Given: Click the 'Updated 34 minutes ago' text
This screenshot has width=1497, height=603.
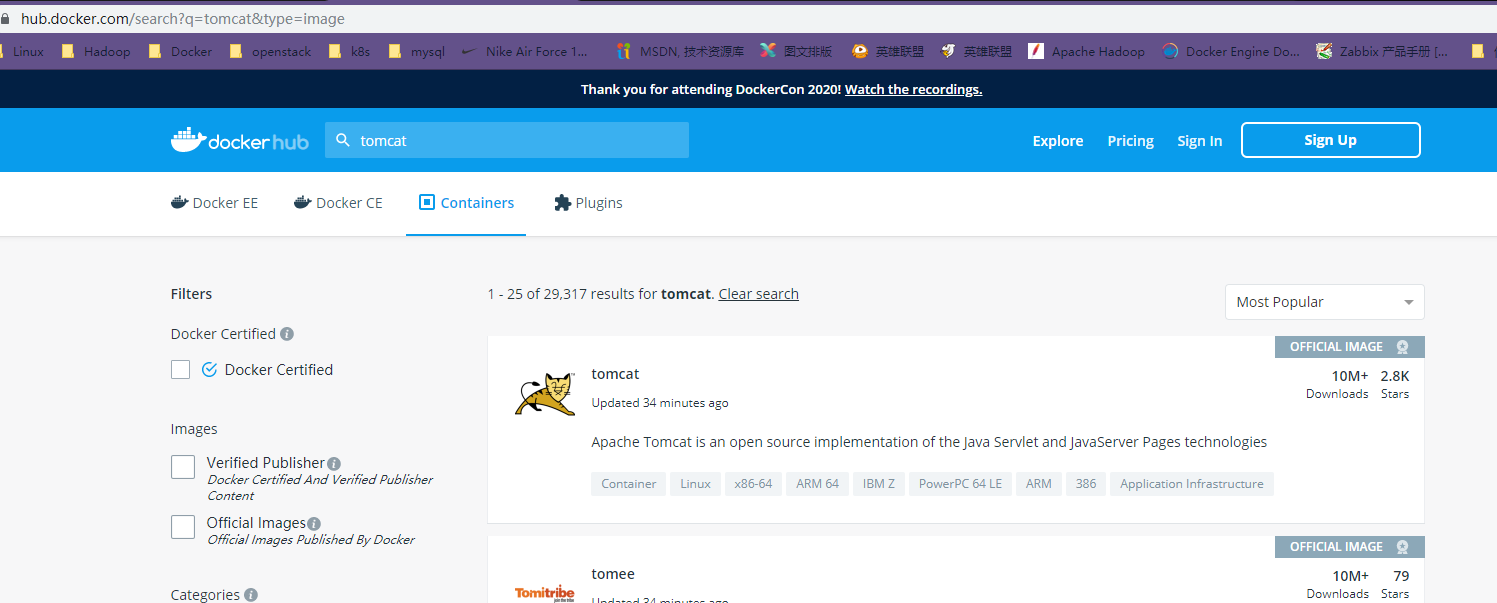Looking at the screenshot, I should [660, 403].
